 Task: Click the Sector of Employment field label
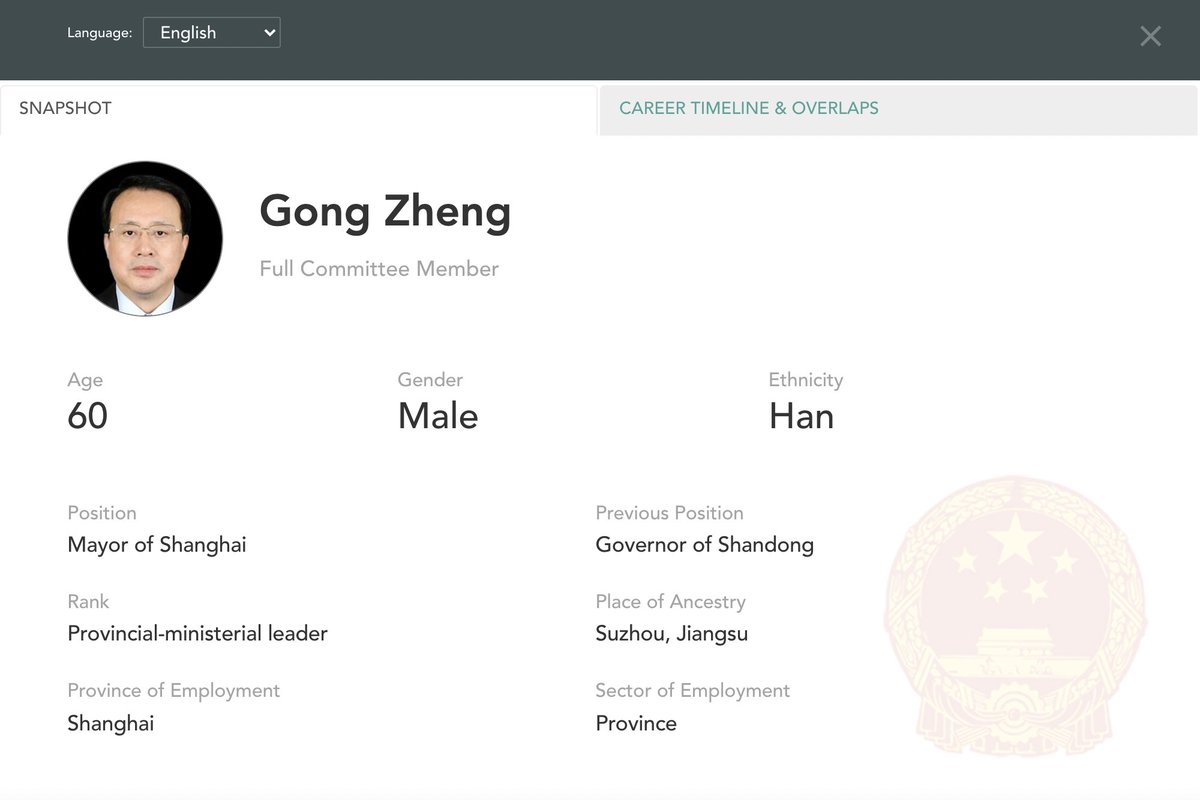[693, 691]
